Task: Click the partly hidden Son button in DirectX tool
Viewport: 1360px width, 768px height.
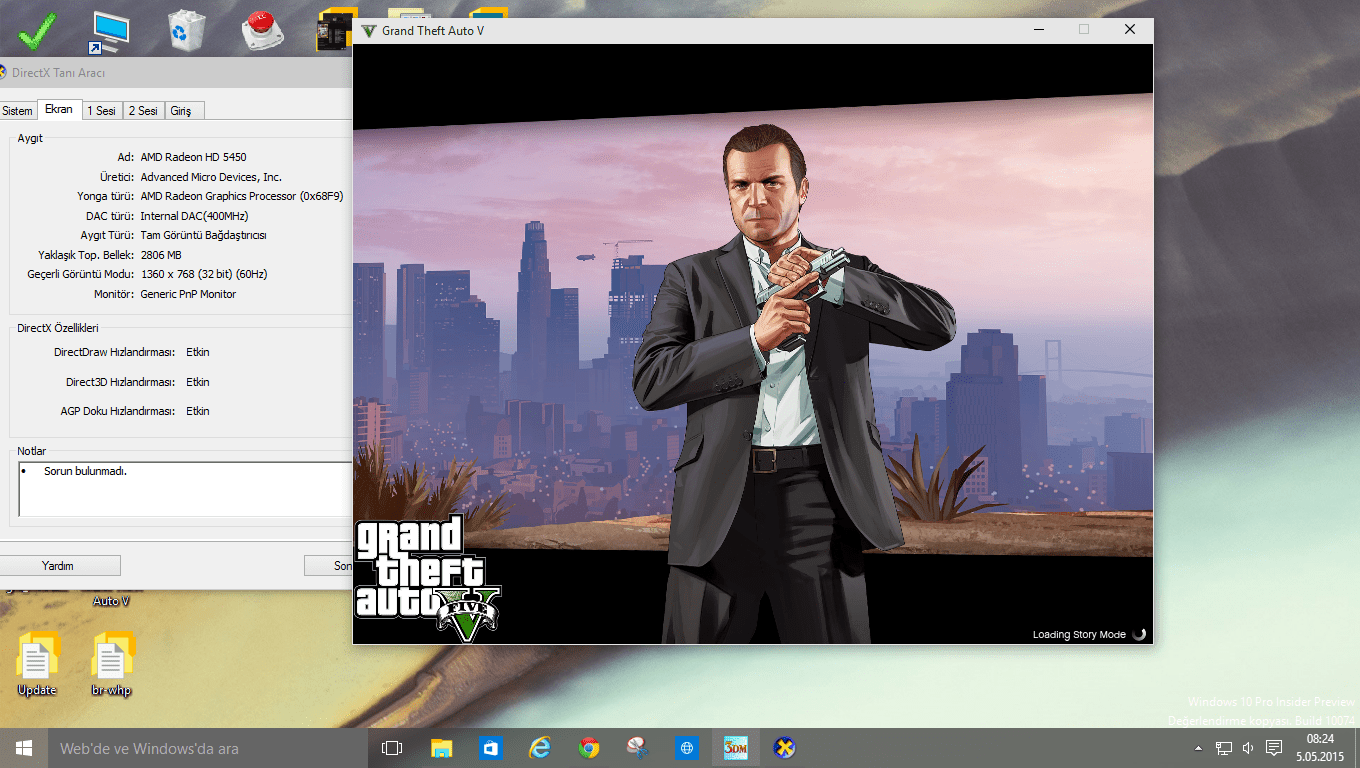Action: pyautogui.click(x=329, y=566)
